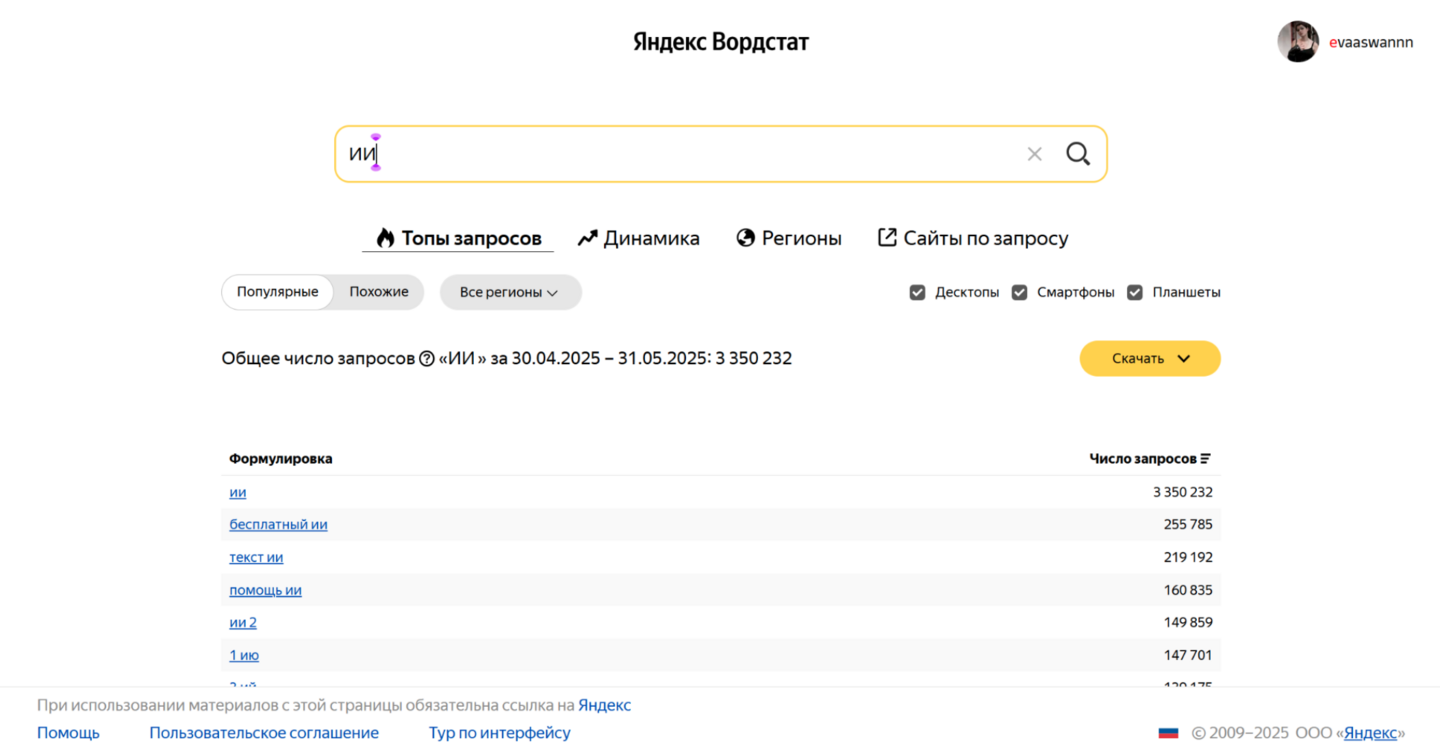
Task: Open the бесплатный ии query link
Action: (x=278, y=525)
